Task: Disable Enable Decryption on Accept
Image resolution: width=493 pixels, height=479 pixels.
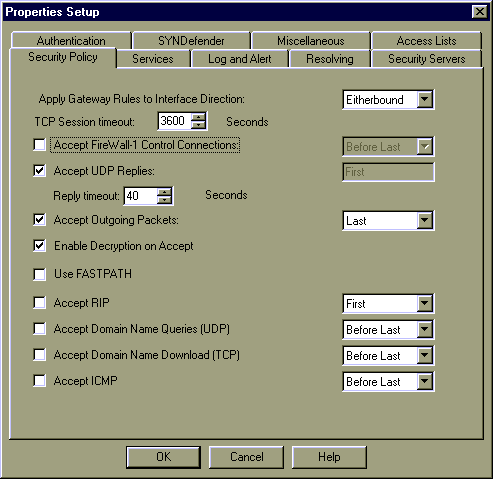Action: coord(40,246)
